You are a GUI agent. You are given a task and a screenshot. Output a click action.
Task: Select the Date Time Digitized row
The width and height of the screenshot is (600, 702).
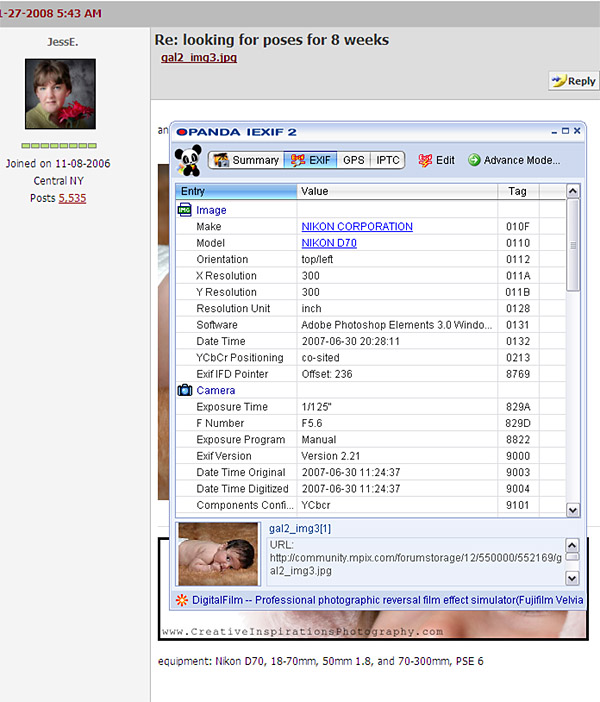pos(370,488)
